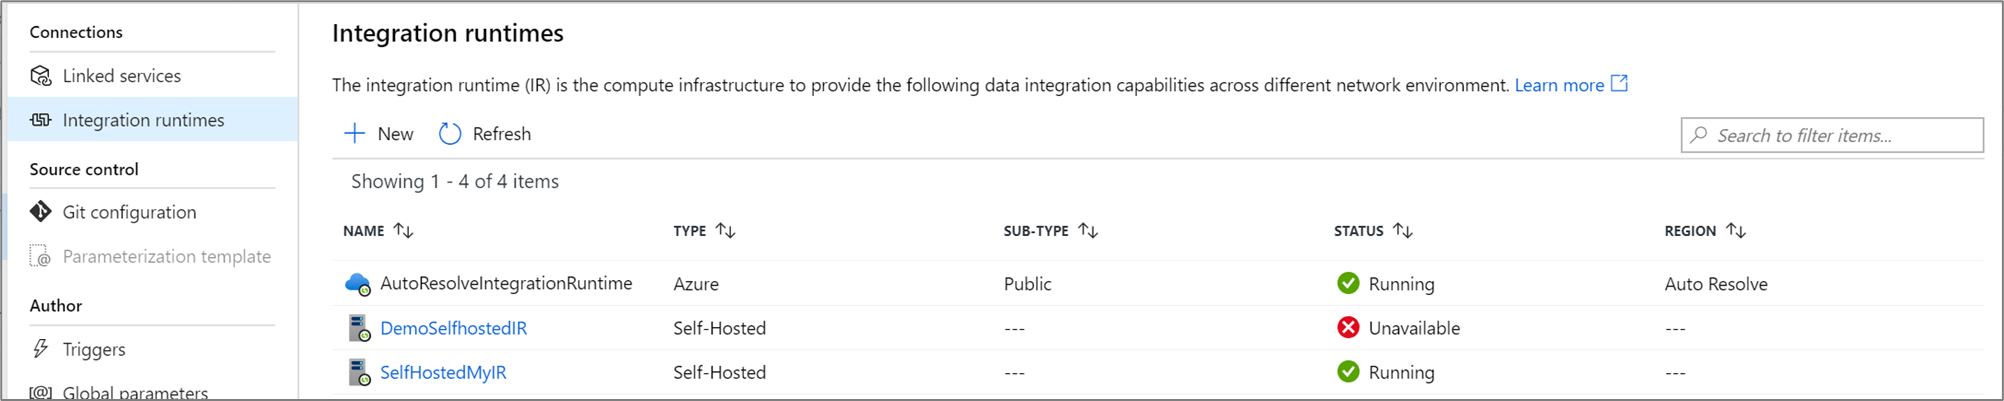Open the DemoSelfhostedIR link
The height and width of the screenshot is (401, 2004).
click(453, 328)
